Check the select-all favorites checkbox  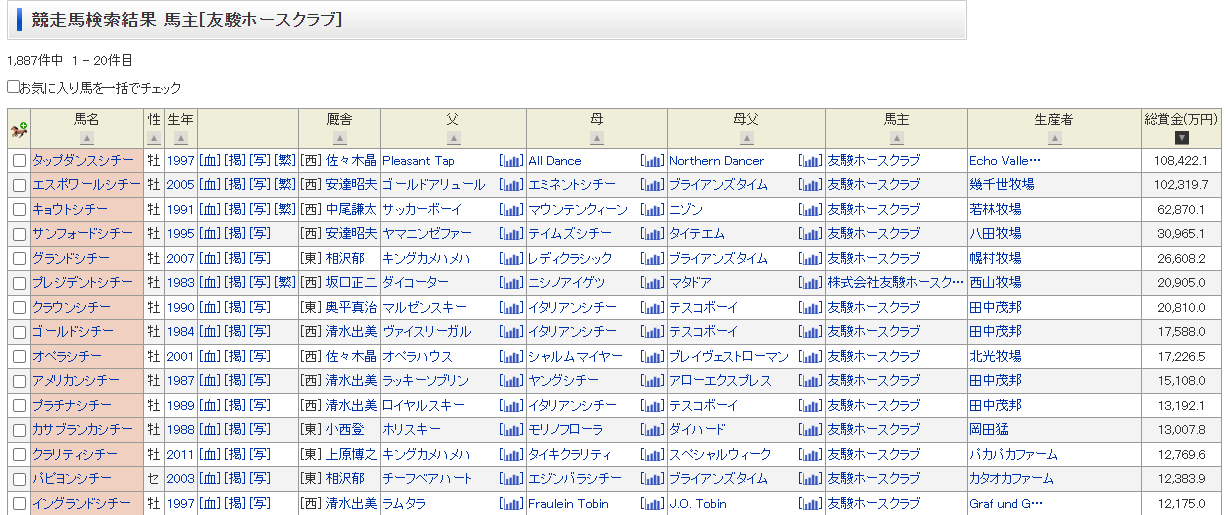[13, 88]
